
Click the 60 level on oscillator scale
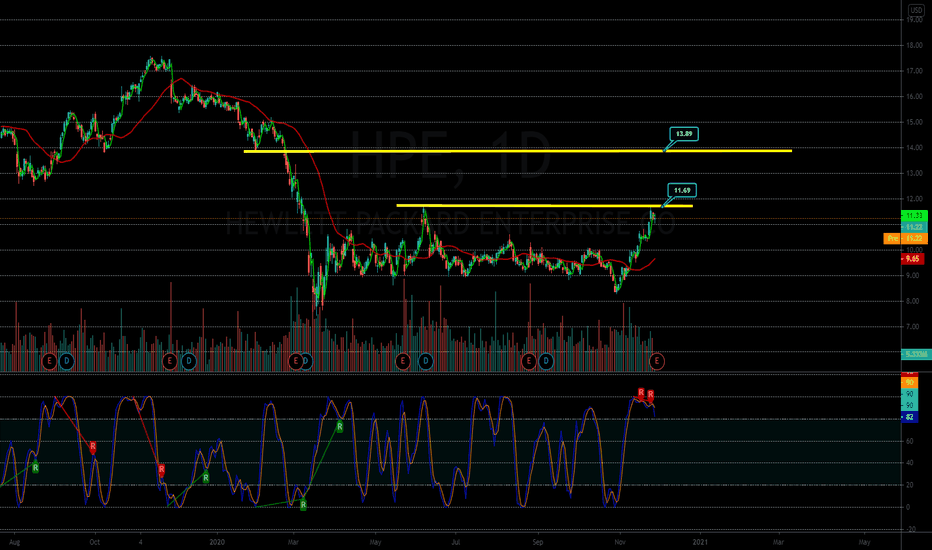tap(909, 441)
